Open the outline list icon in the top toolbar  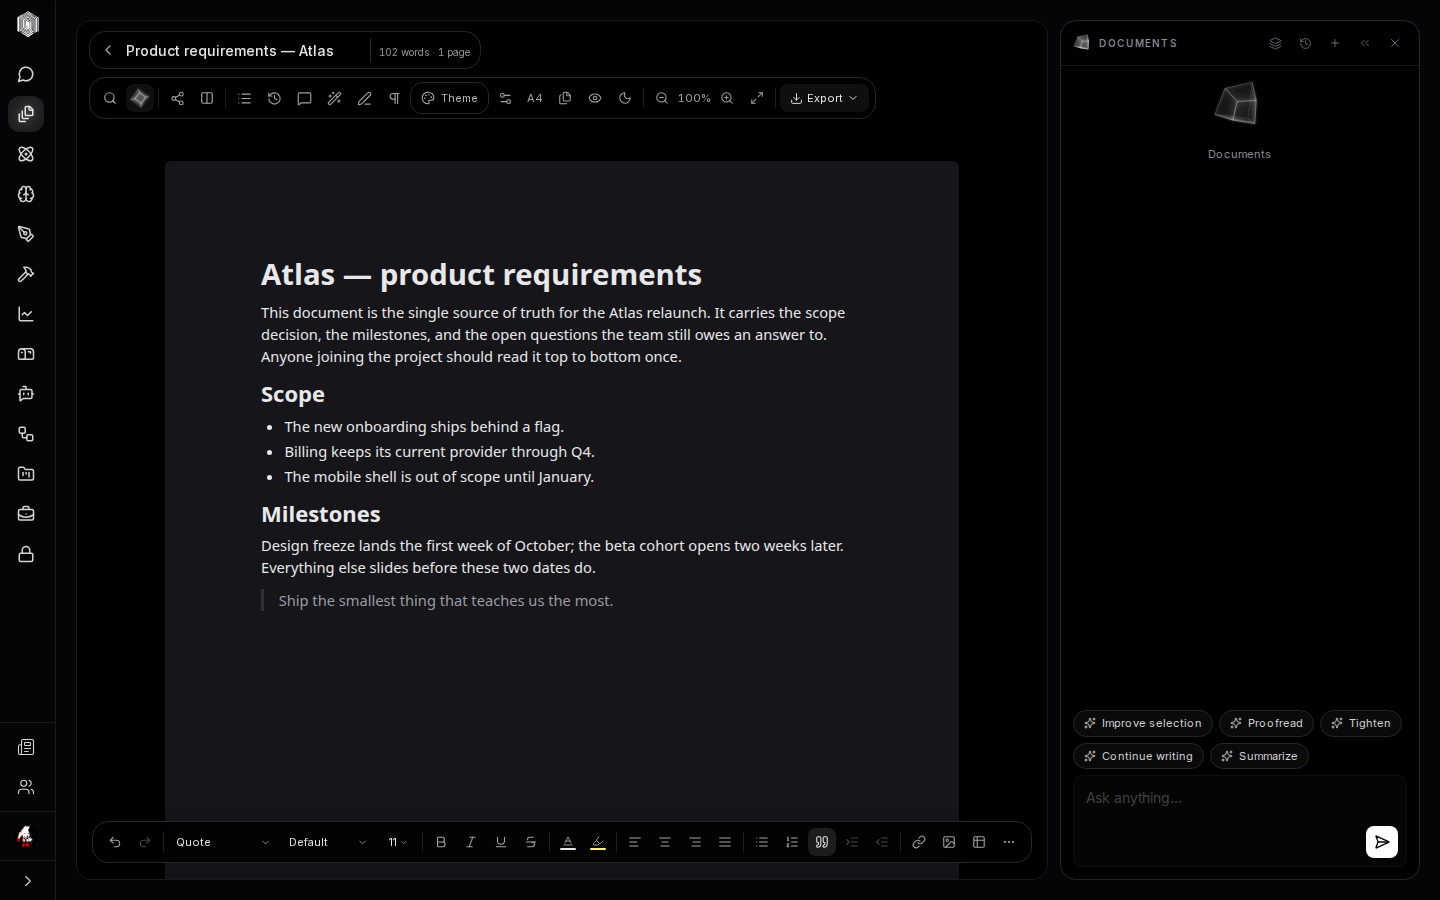coord(244,98)
